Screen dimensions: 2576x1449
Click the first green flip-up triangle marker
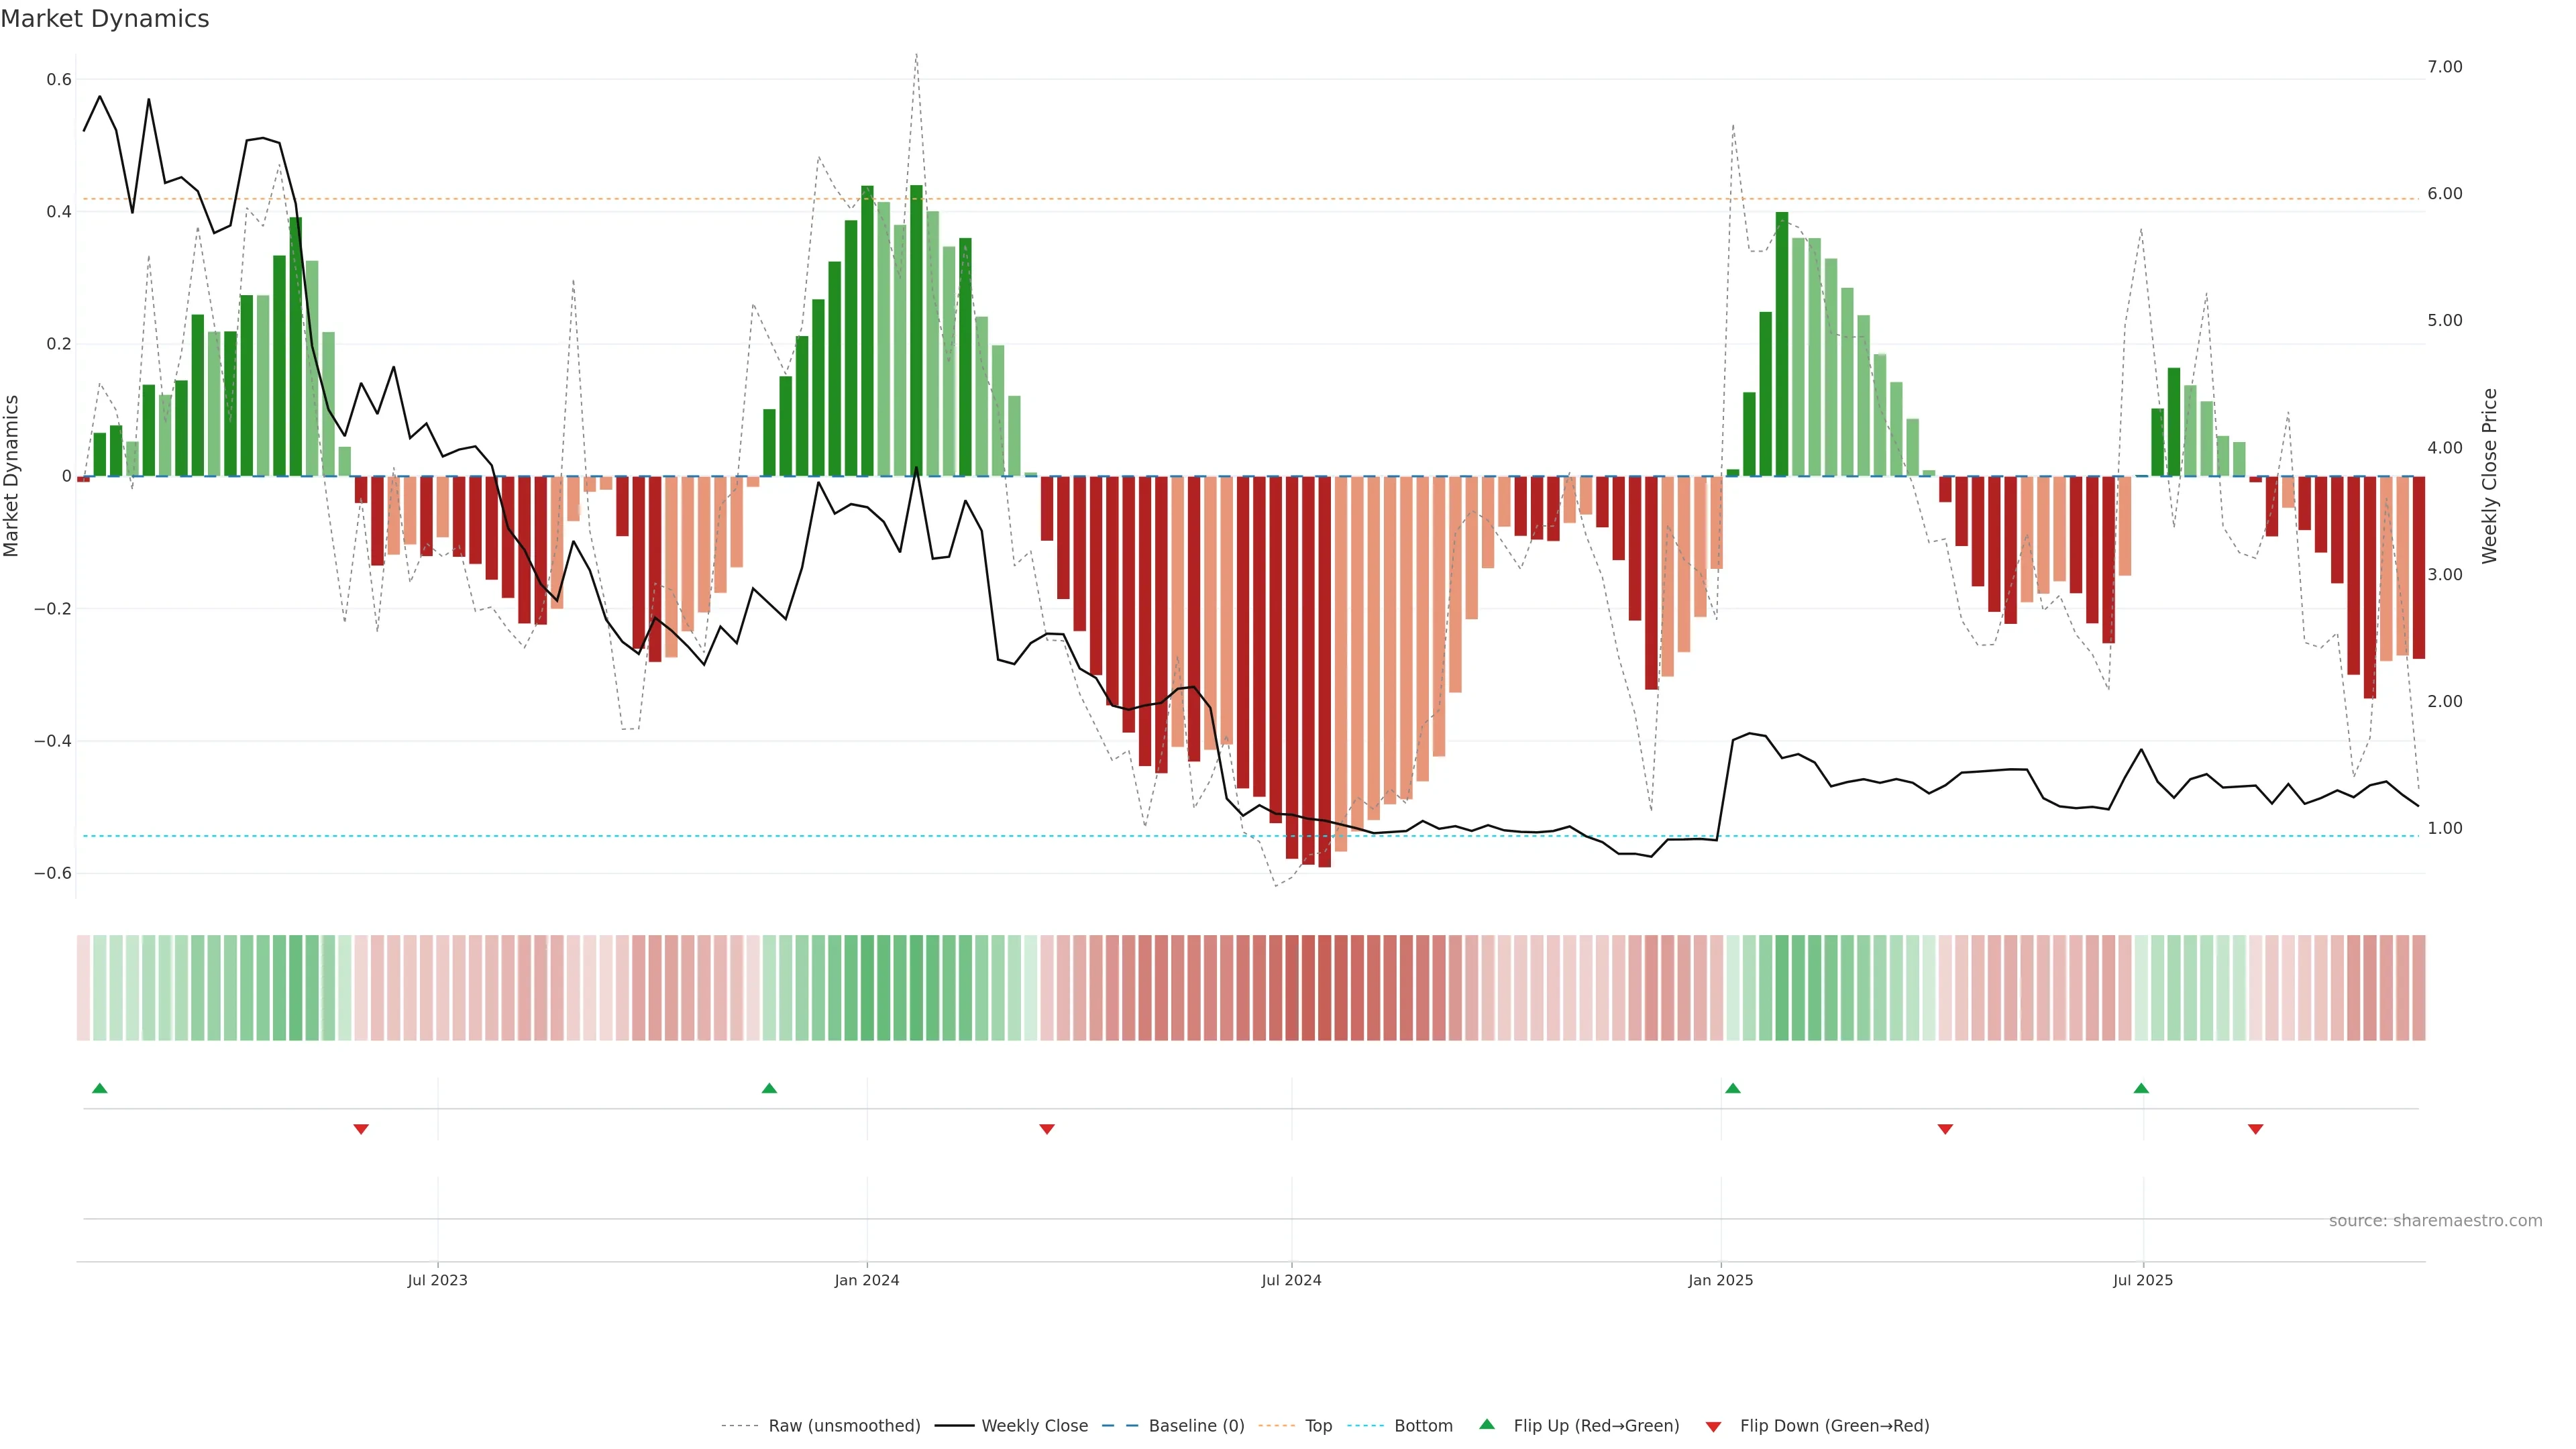pos(99,1088)
